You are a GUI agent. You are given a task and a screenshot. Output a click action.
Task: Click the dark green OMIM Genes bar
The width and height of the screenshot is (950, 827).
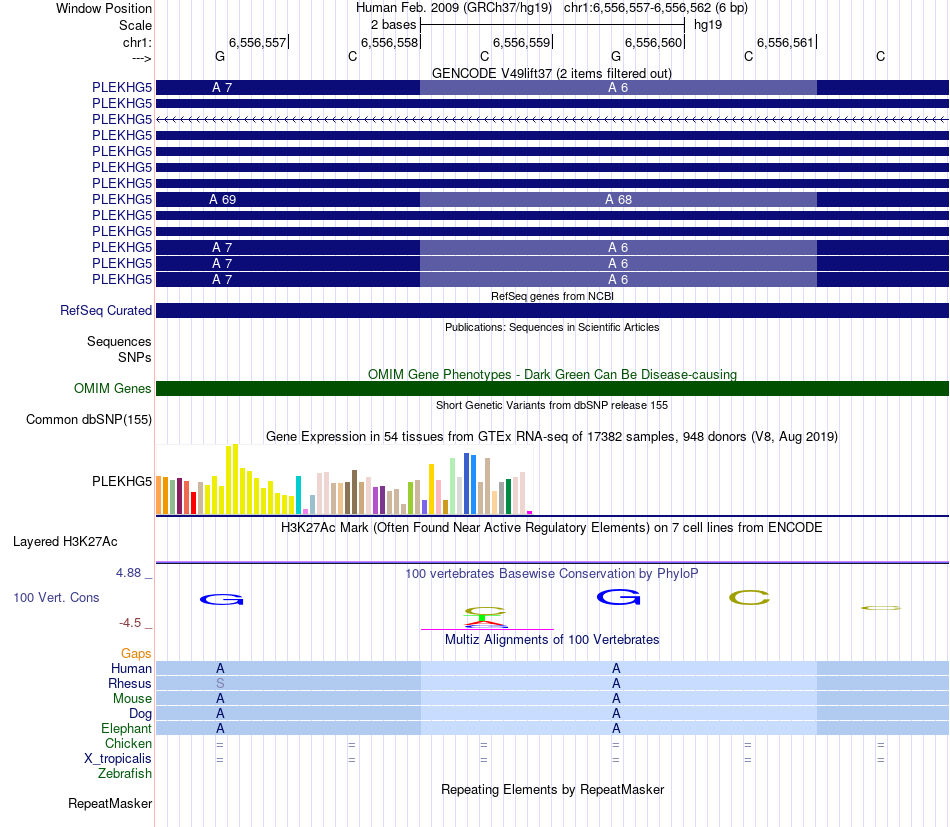pos(552,388)
